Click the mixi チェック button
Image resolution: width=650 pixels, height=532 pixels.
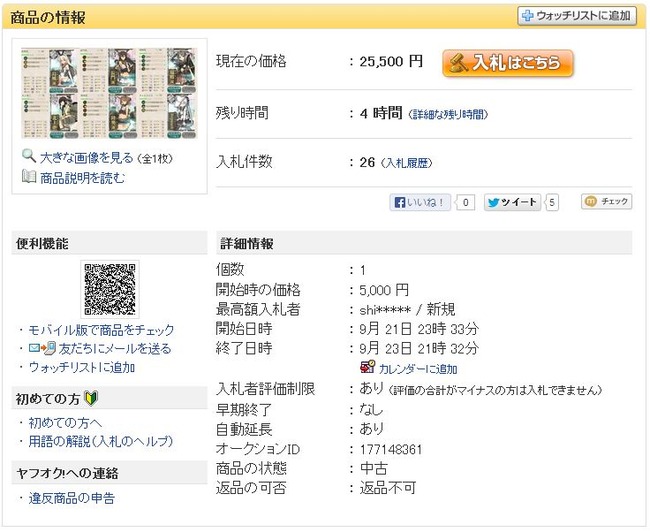click(606, 202)
